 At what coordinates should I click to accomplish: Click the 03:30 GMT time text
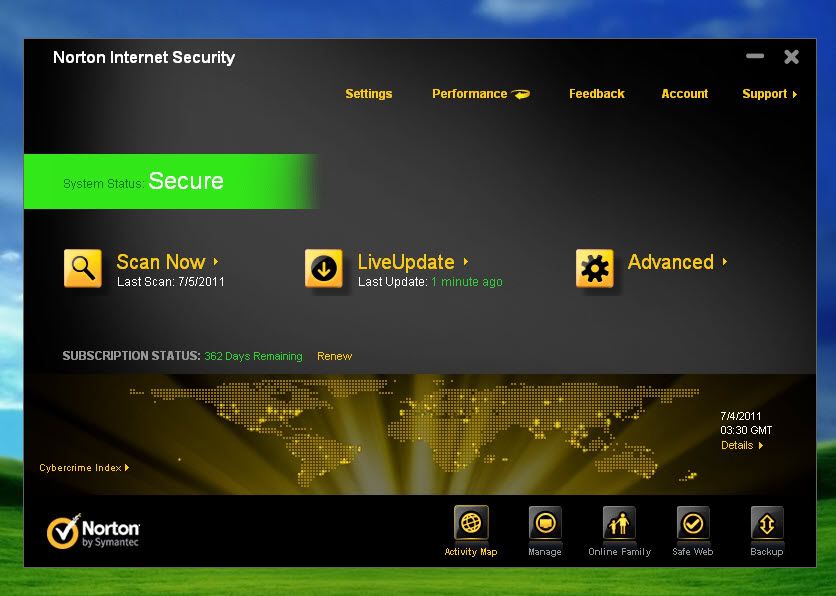click(x=746, y=430)
